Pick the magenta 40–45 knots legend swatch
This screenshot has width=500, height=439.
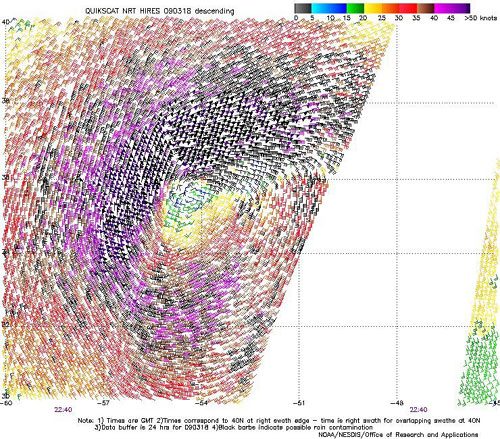pos(443,8)
